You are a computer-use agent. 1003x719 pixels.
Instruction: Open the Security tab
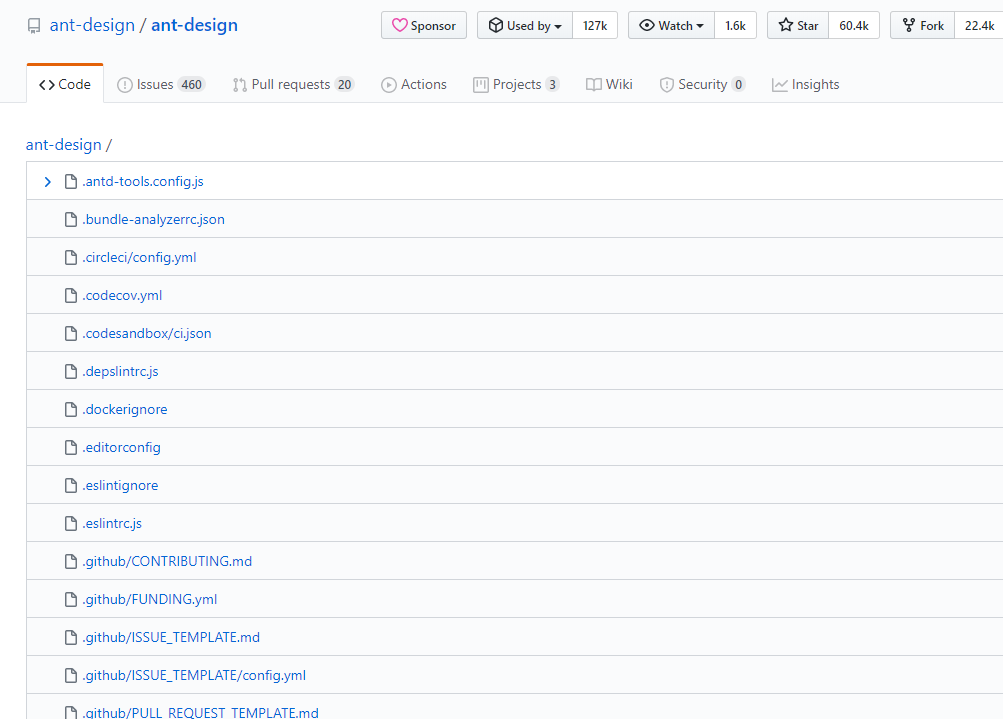click(702, 84)
